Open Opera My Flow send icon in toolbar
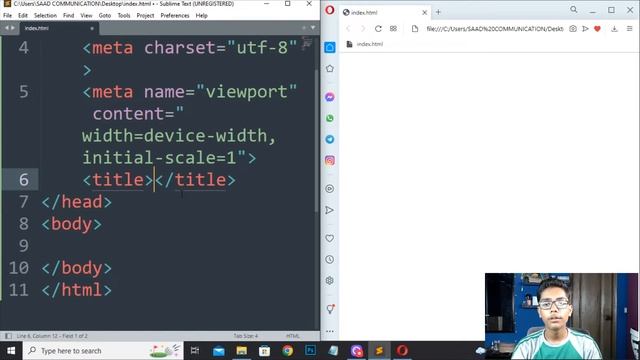The width and height of the screenshot is (640, 360). click(x=585, y=29)
